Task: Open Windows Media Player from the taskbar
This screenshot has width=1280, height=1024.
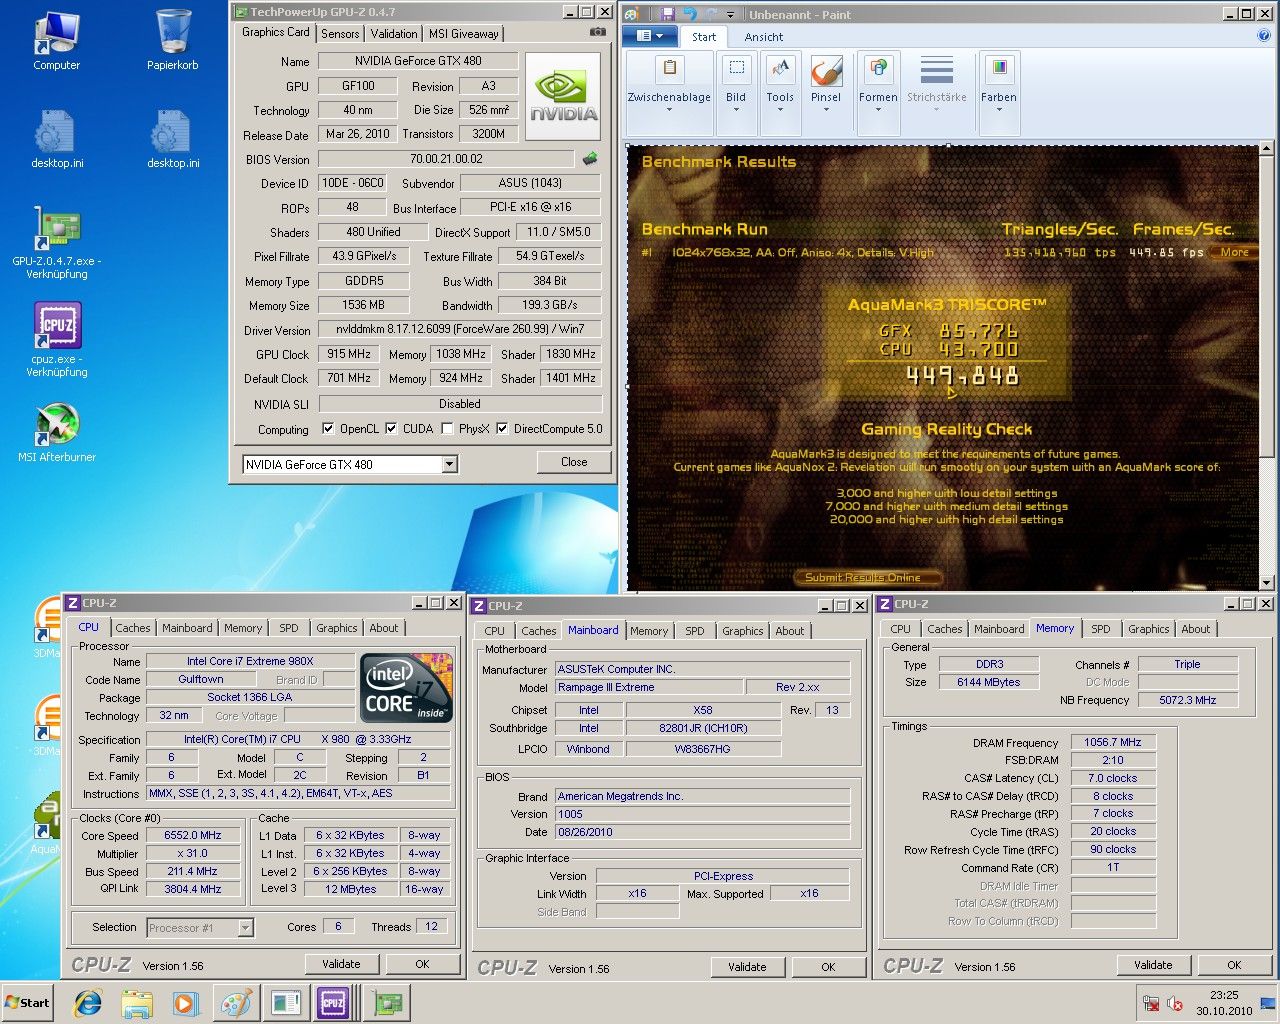Action: [185, 1003]
